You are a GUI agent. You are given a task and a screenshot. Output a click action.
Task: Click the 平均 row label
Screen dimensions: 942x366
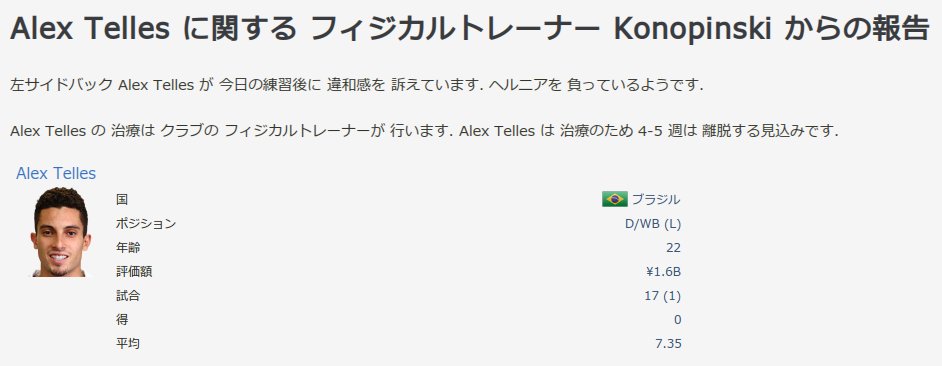128,344
